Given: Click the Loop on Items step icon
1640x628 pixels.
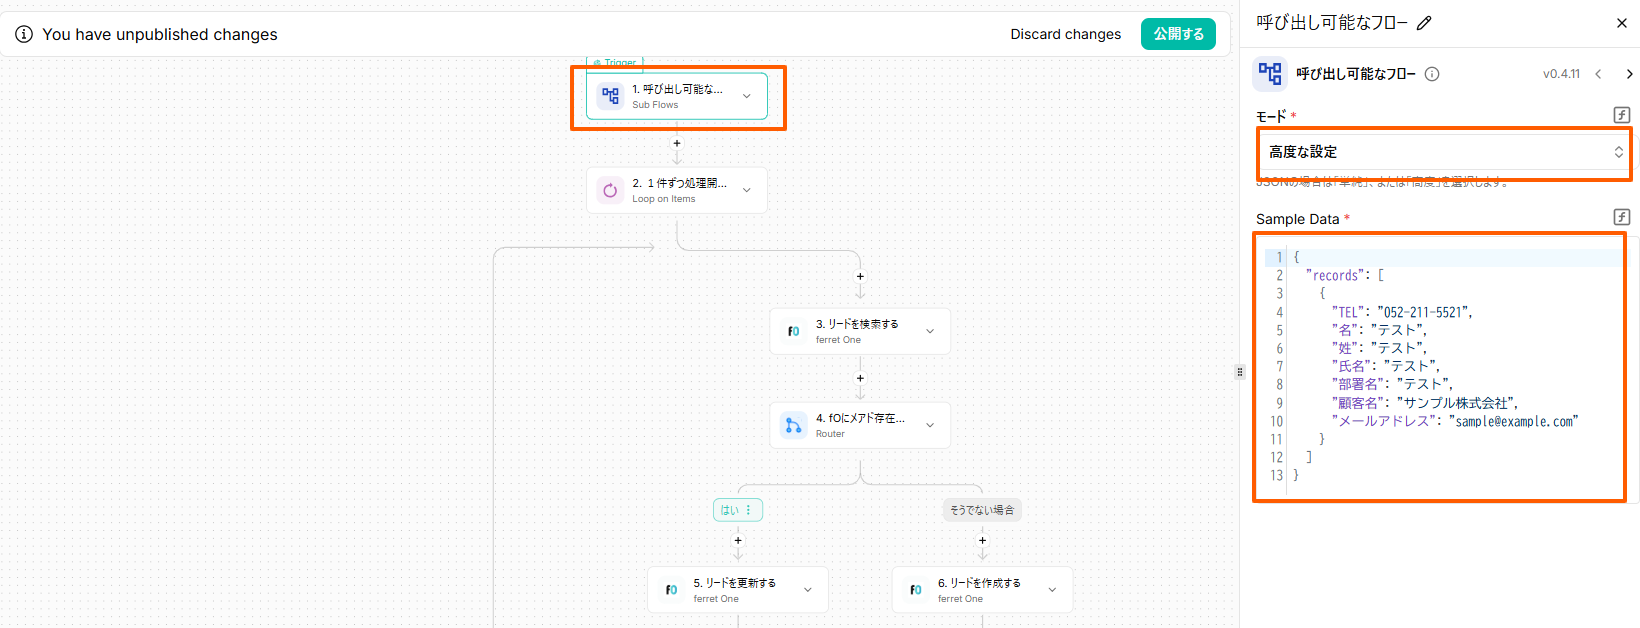Looking at the screenshot, I should (610, 190).
